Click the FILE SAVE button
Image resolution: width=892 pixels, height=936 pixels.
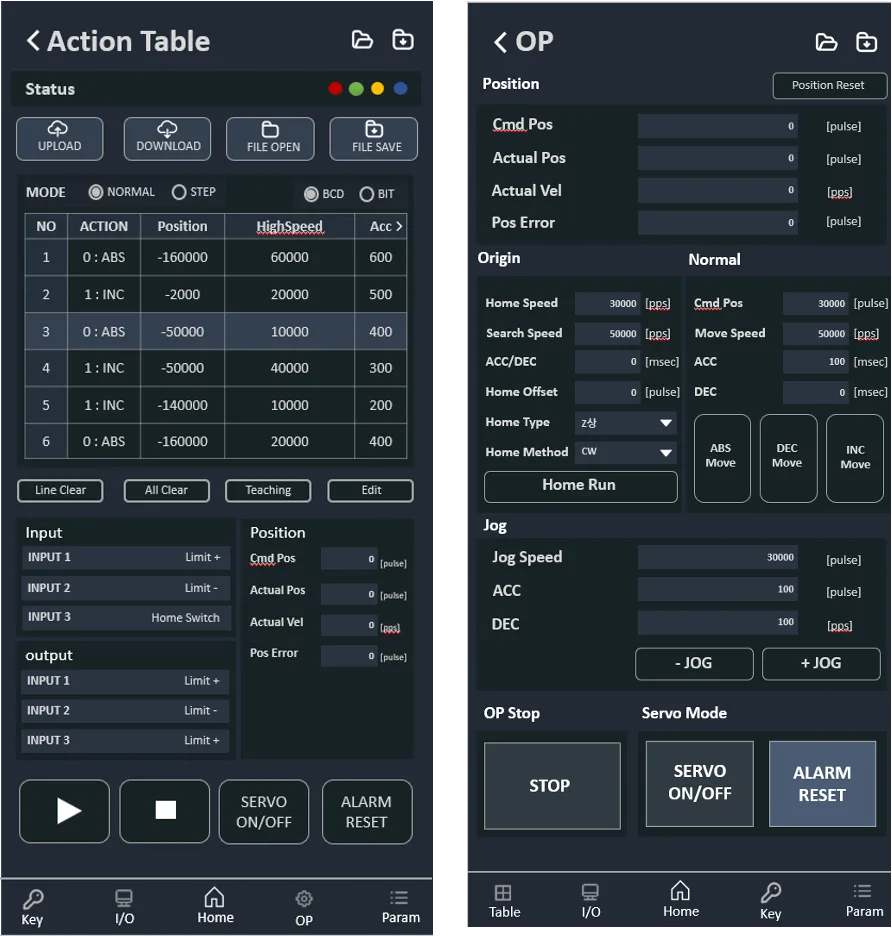point(374,139)
